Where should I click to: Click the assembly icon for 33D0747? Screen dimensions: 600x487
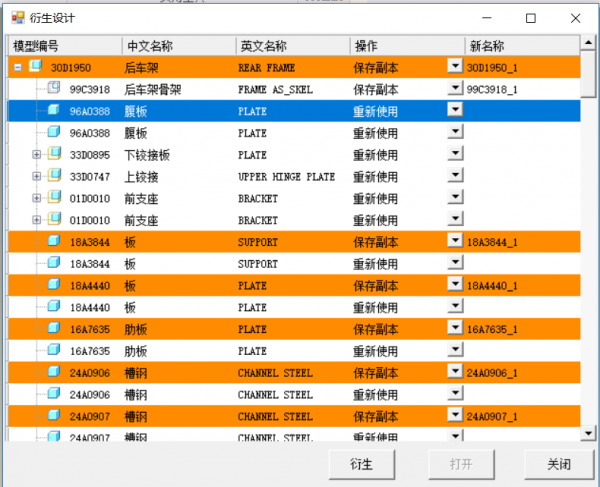pos(54,176)
